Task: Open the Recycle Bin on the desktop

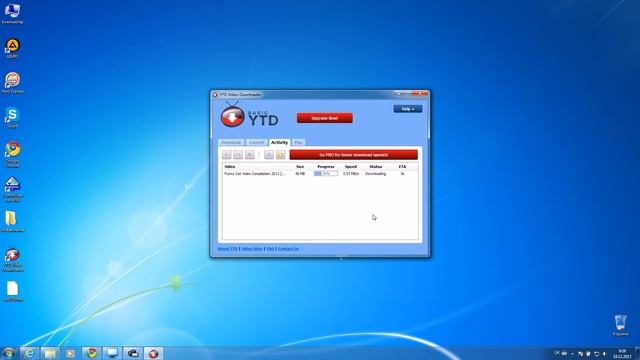Action: [620, 325]
